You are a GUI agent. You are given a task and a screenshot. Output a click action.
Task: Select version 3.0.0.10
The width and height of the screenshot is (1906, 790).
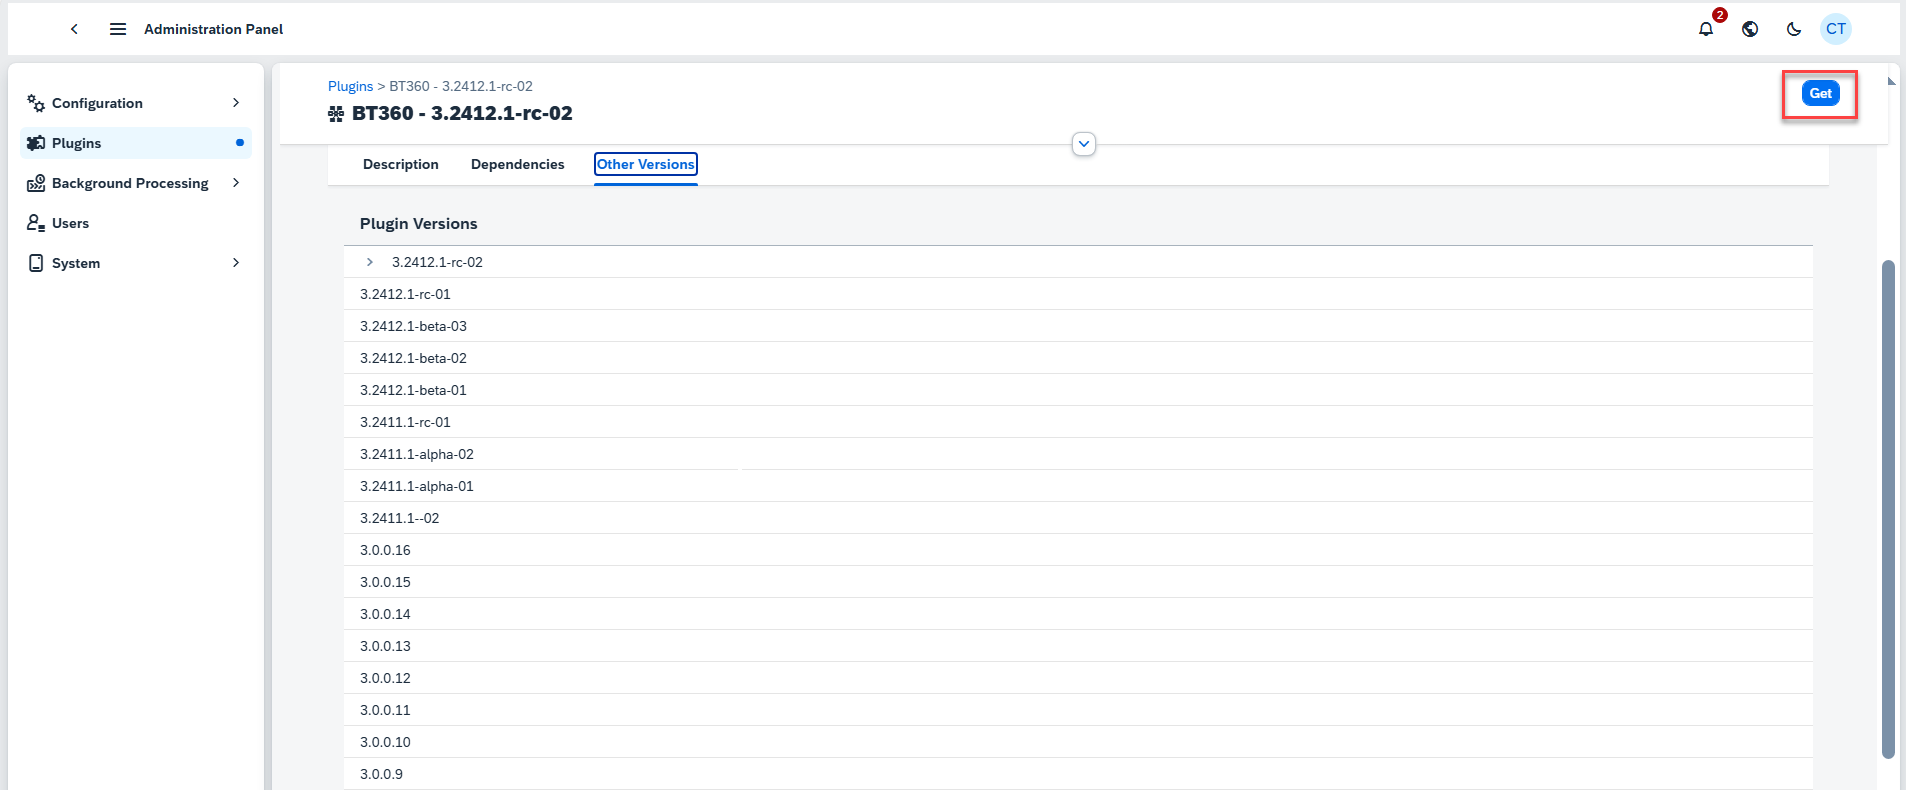pos(1078,742)
